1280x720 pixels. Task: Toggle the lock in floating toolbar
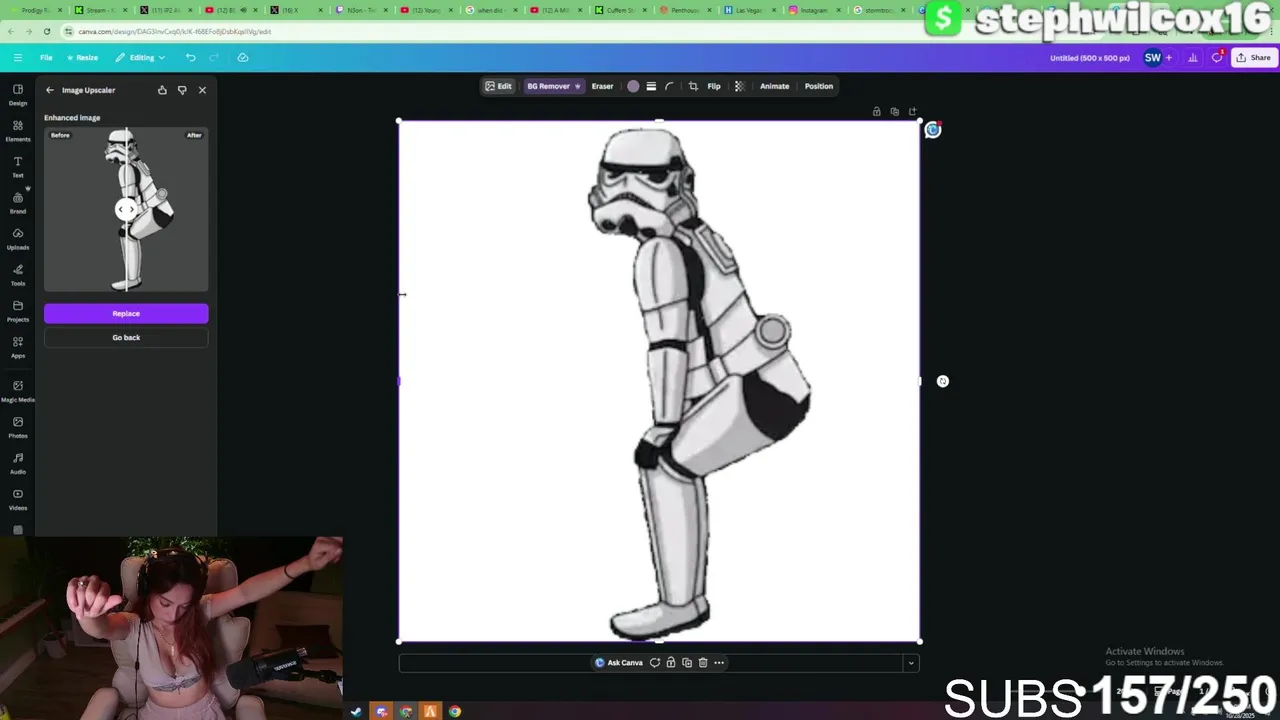tap(671, 663)
